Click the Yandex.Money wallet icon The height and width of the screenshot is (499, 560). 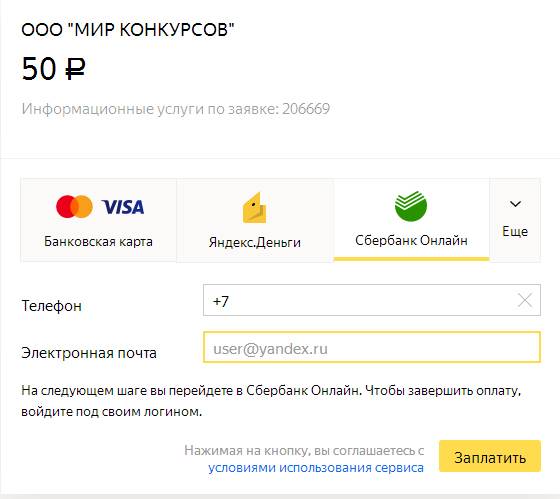pyautogui.click(x=255, y=208)
